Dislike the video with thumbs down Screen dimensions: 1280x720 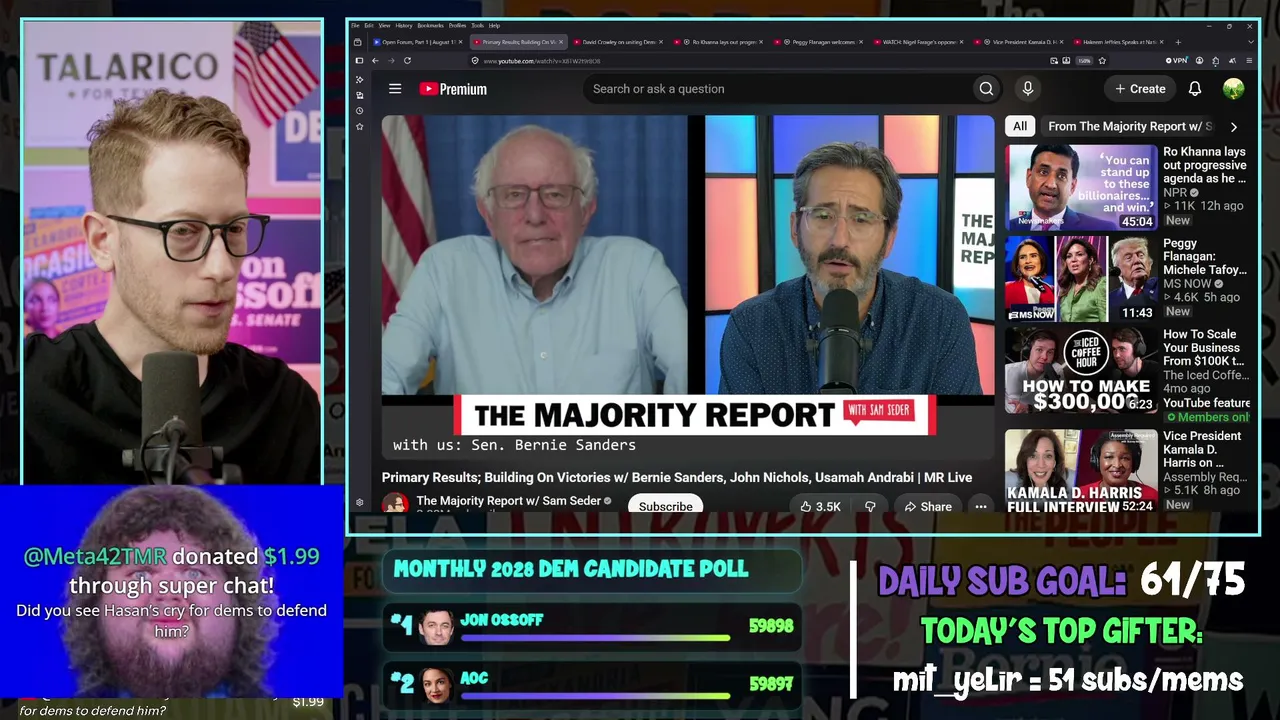point(870,507)
